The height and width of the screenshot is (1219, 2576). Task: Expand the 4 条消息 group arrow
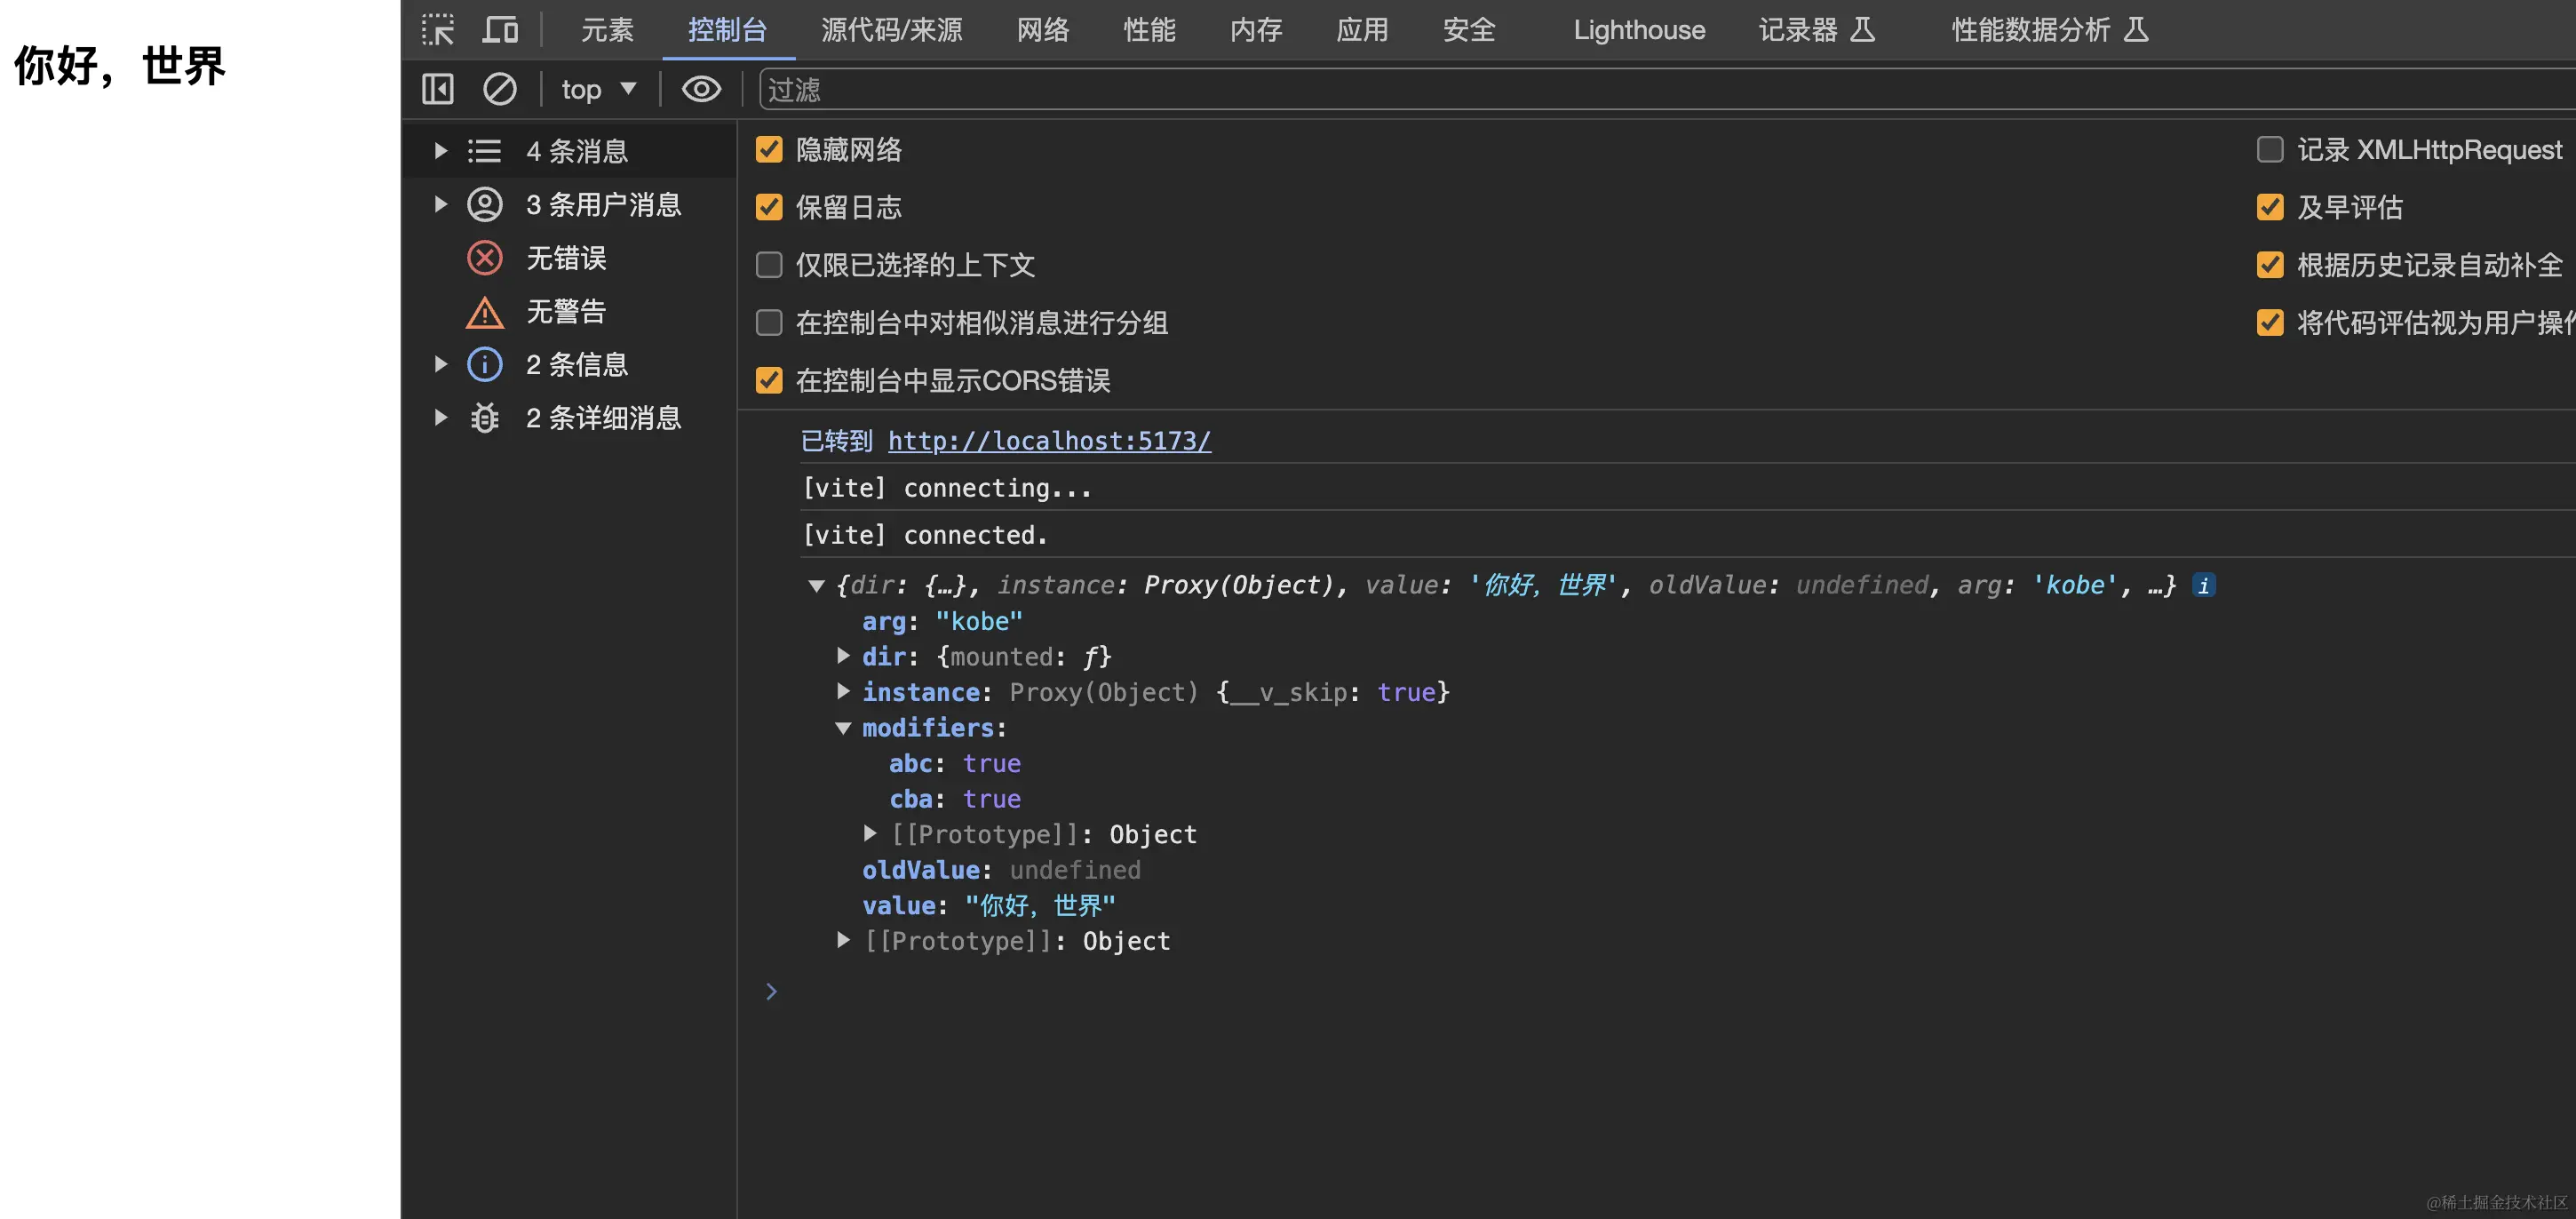pos(440,151)
